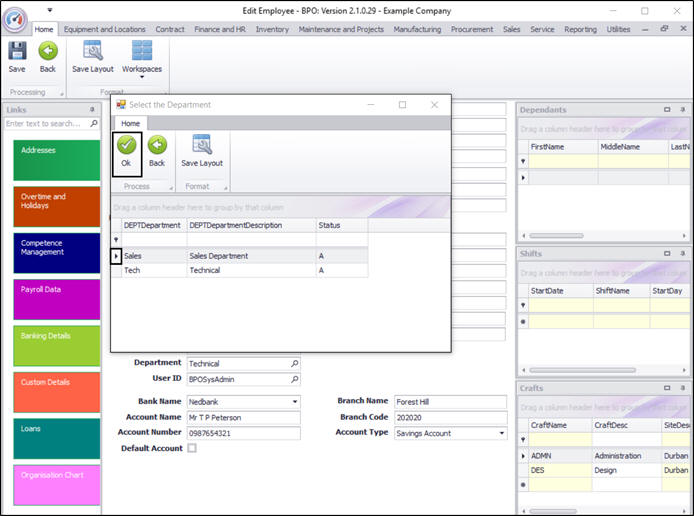Click Save Layout in department dialog
Viewport: 694px width, 516px height.
click(x=202, y=151)
